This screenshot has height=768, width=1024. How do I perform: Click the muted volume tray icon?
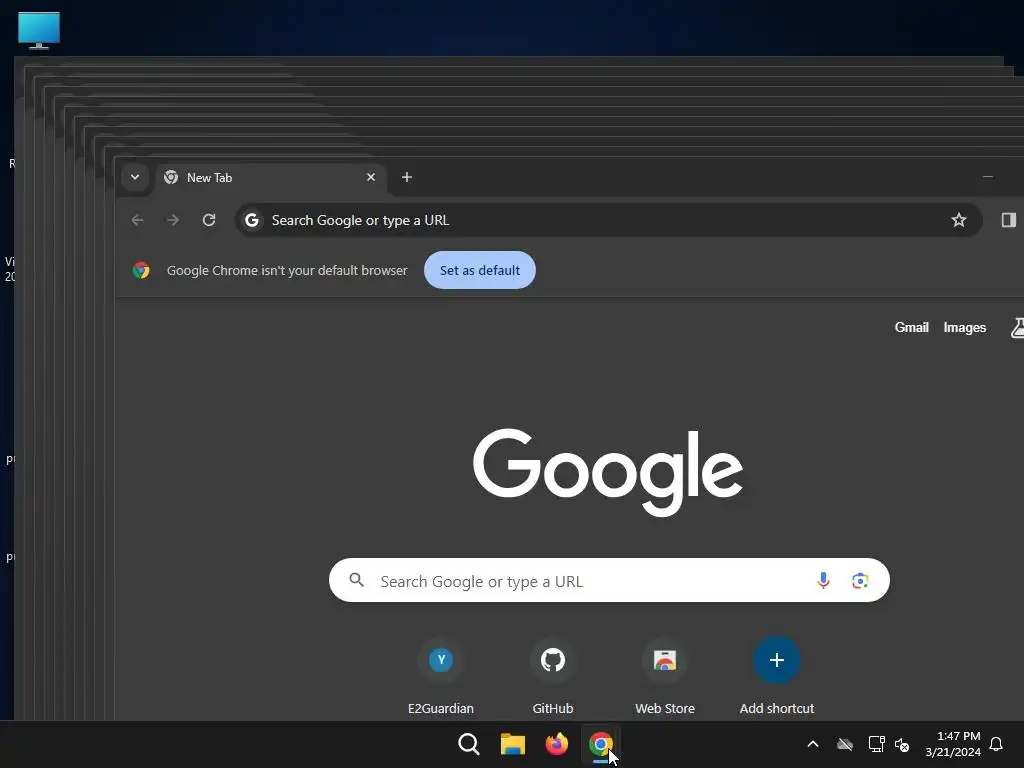coord(903,744)
